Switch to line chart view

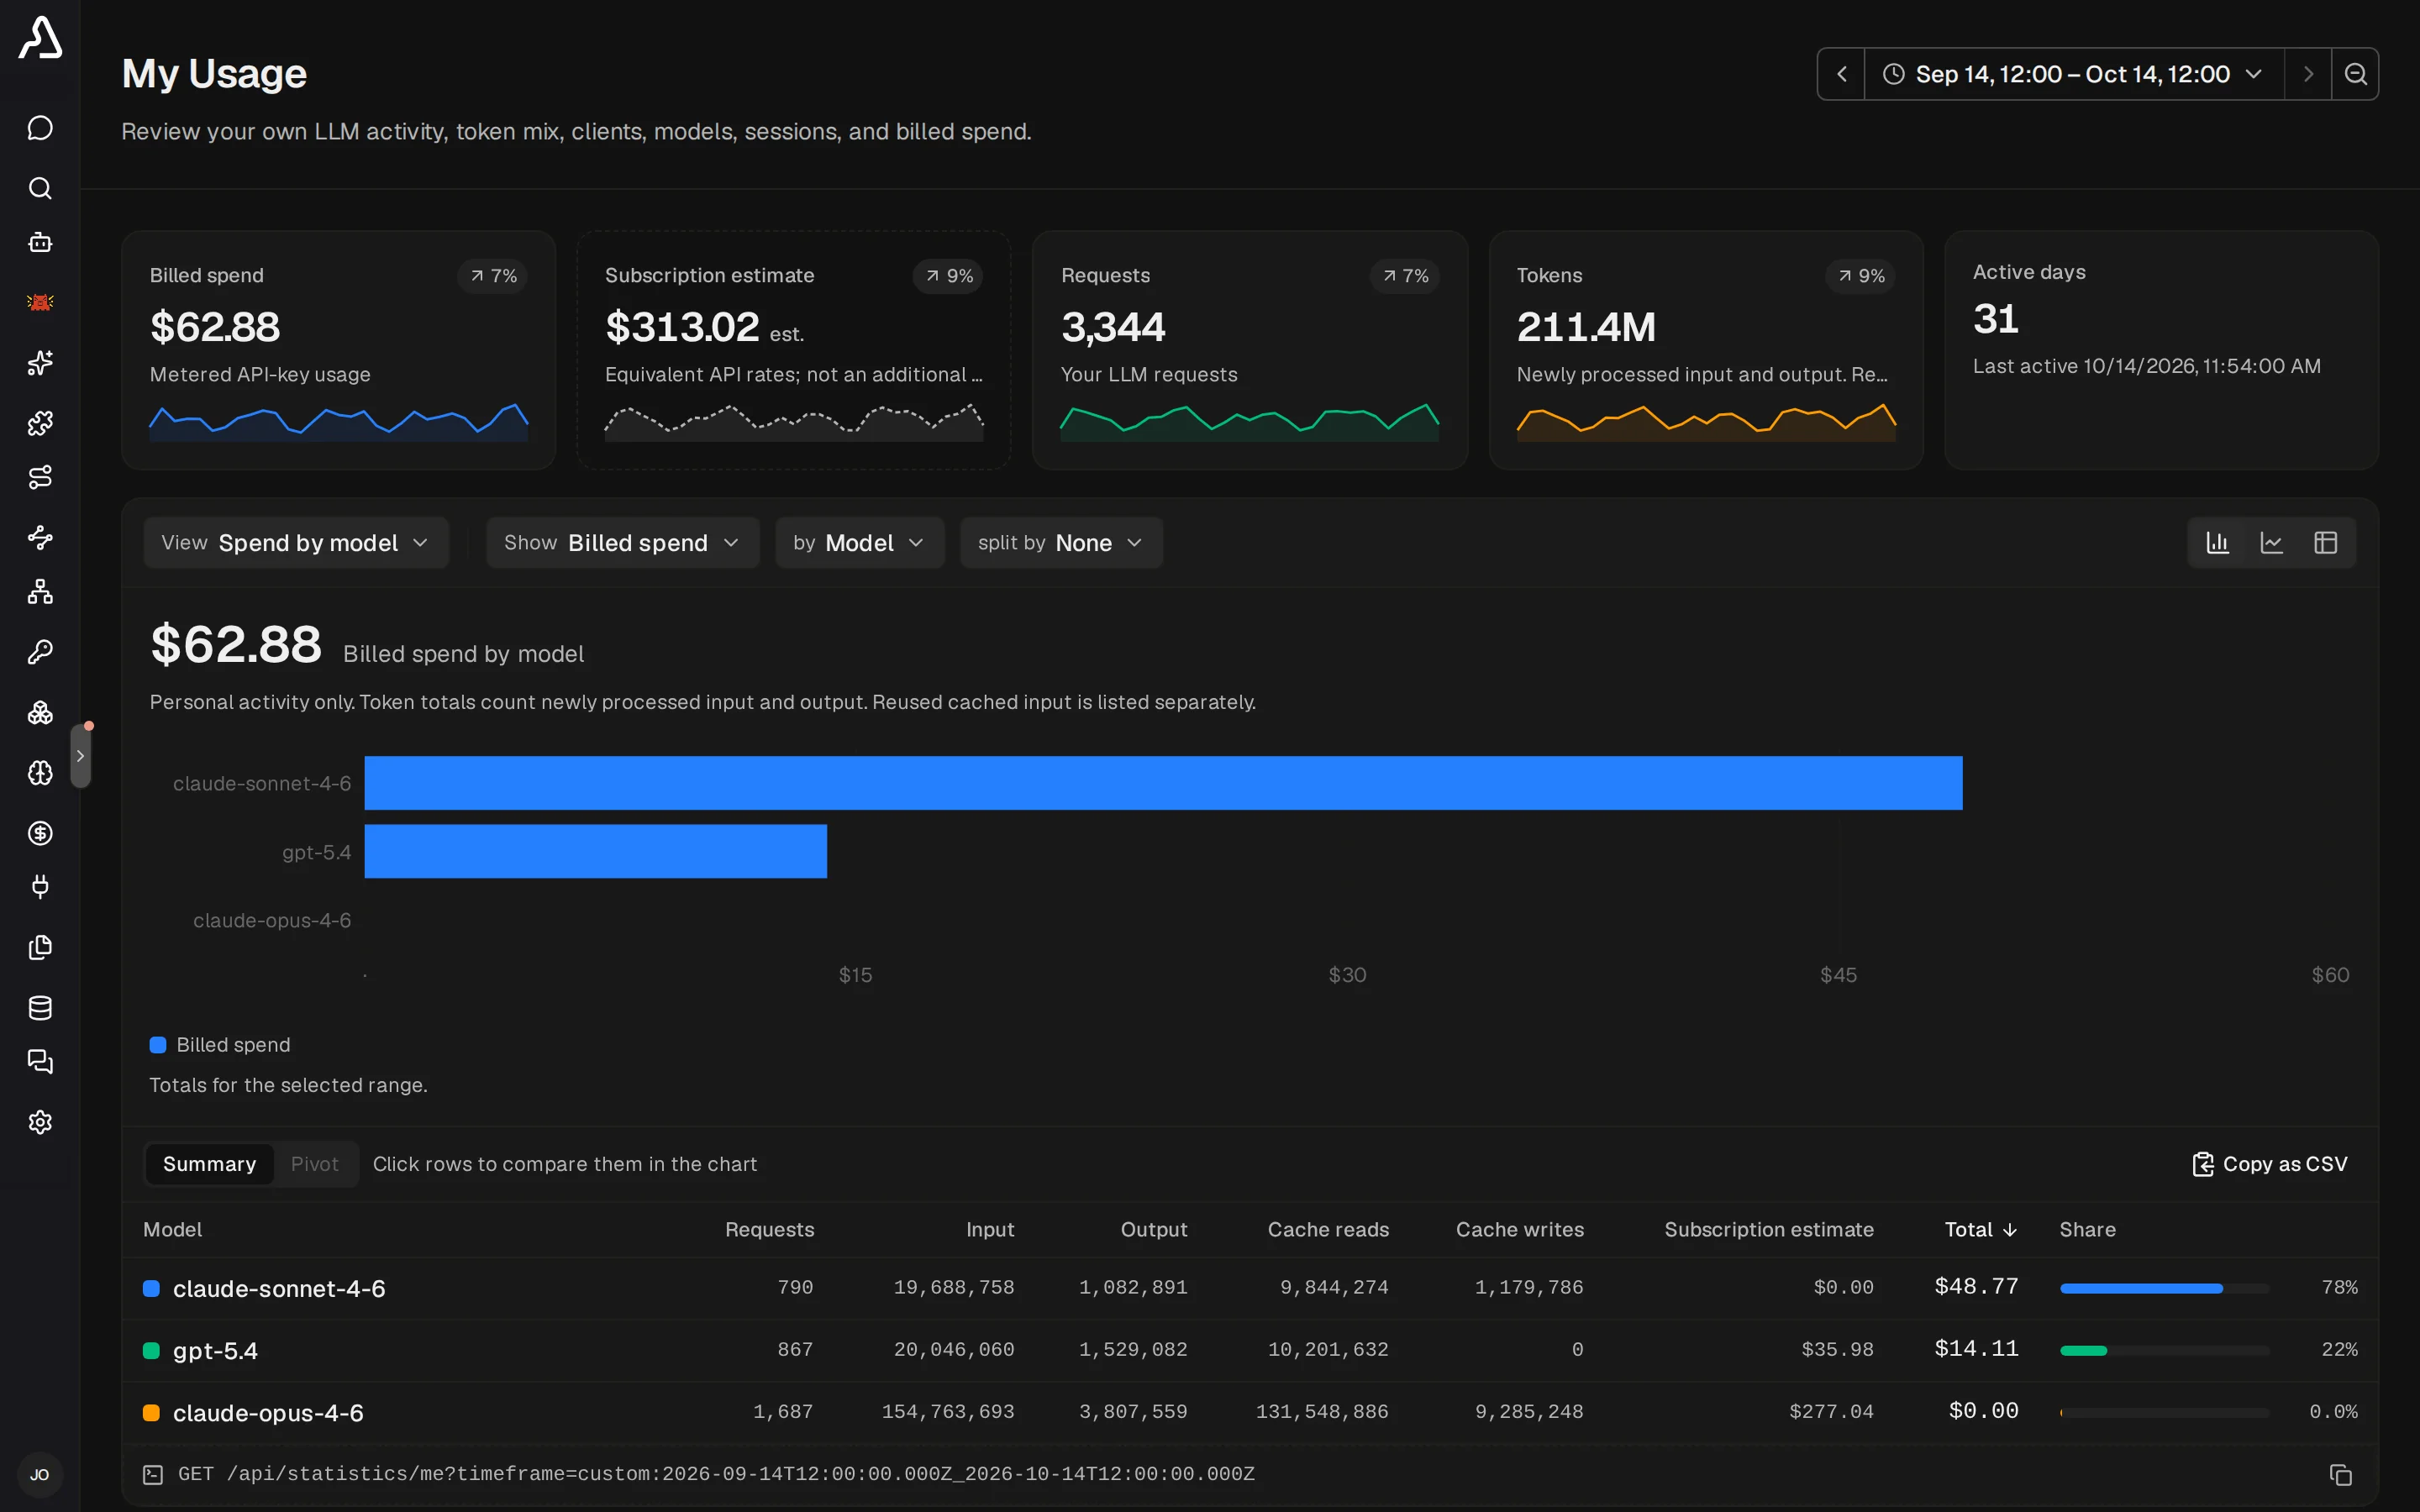[2272, 543]
